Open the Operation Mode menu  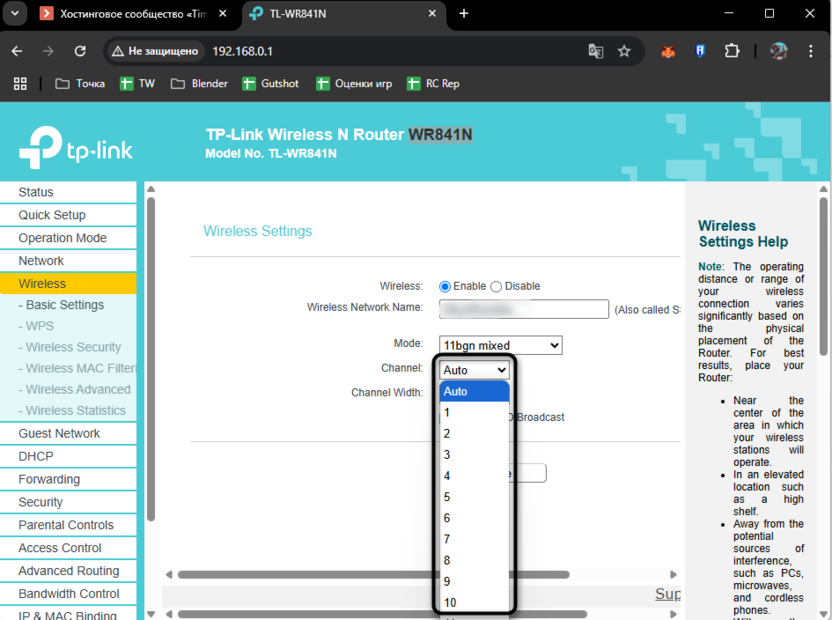coord(68,238)
